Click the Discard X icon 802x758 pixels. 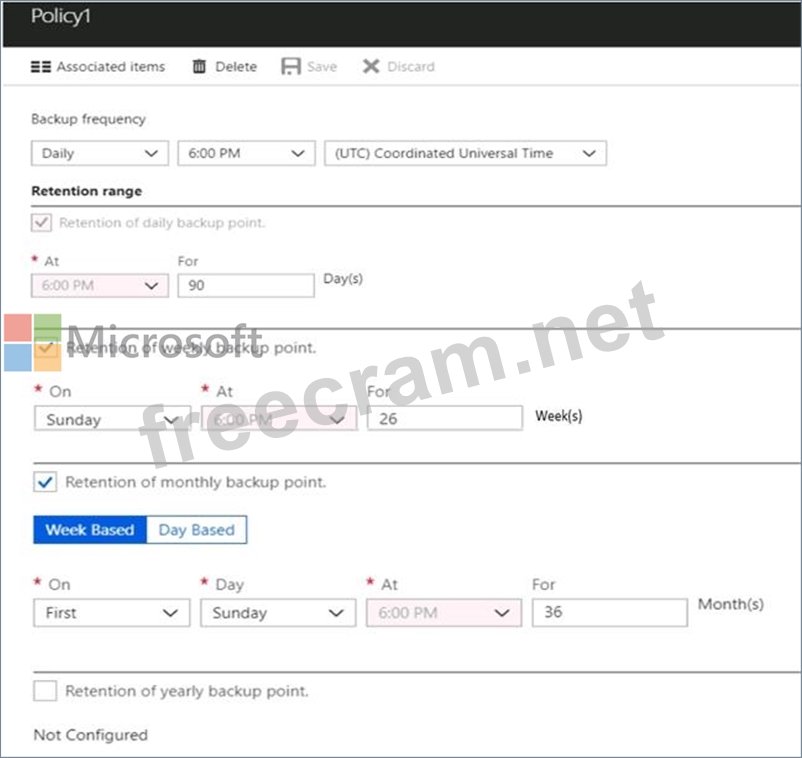tap(371, 67)
